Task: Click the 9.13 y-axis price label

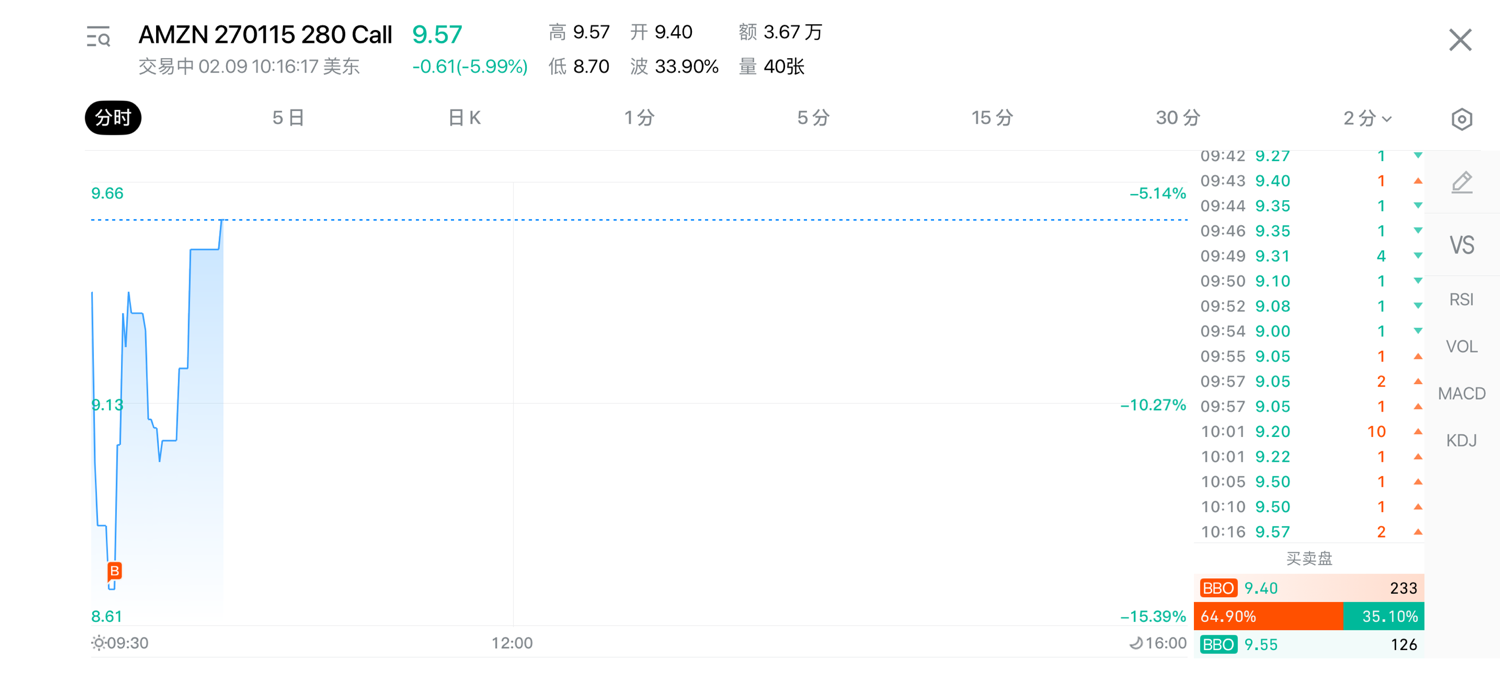Action: (x=107, y=405)
